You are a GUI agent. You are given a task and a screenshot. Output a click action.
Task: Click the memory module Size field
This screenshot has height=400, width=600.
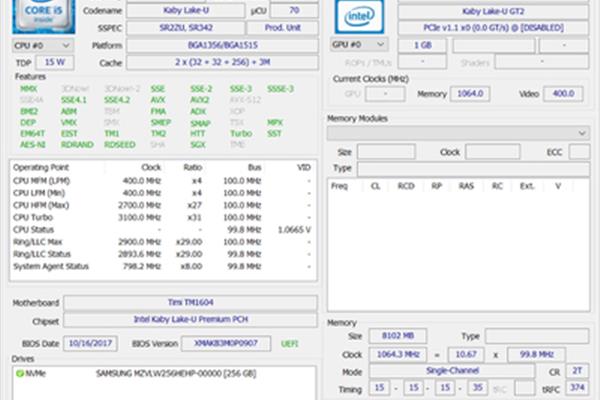[386, 152]
